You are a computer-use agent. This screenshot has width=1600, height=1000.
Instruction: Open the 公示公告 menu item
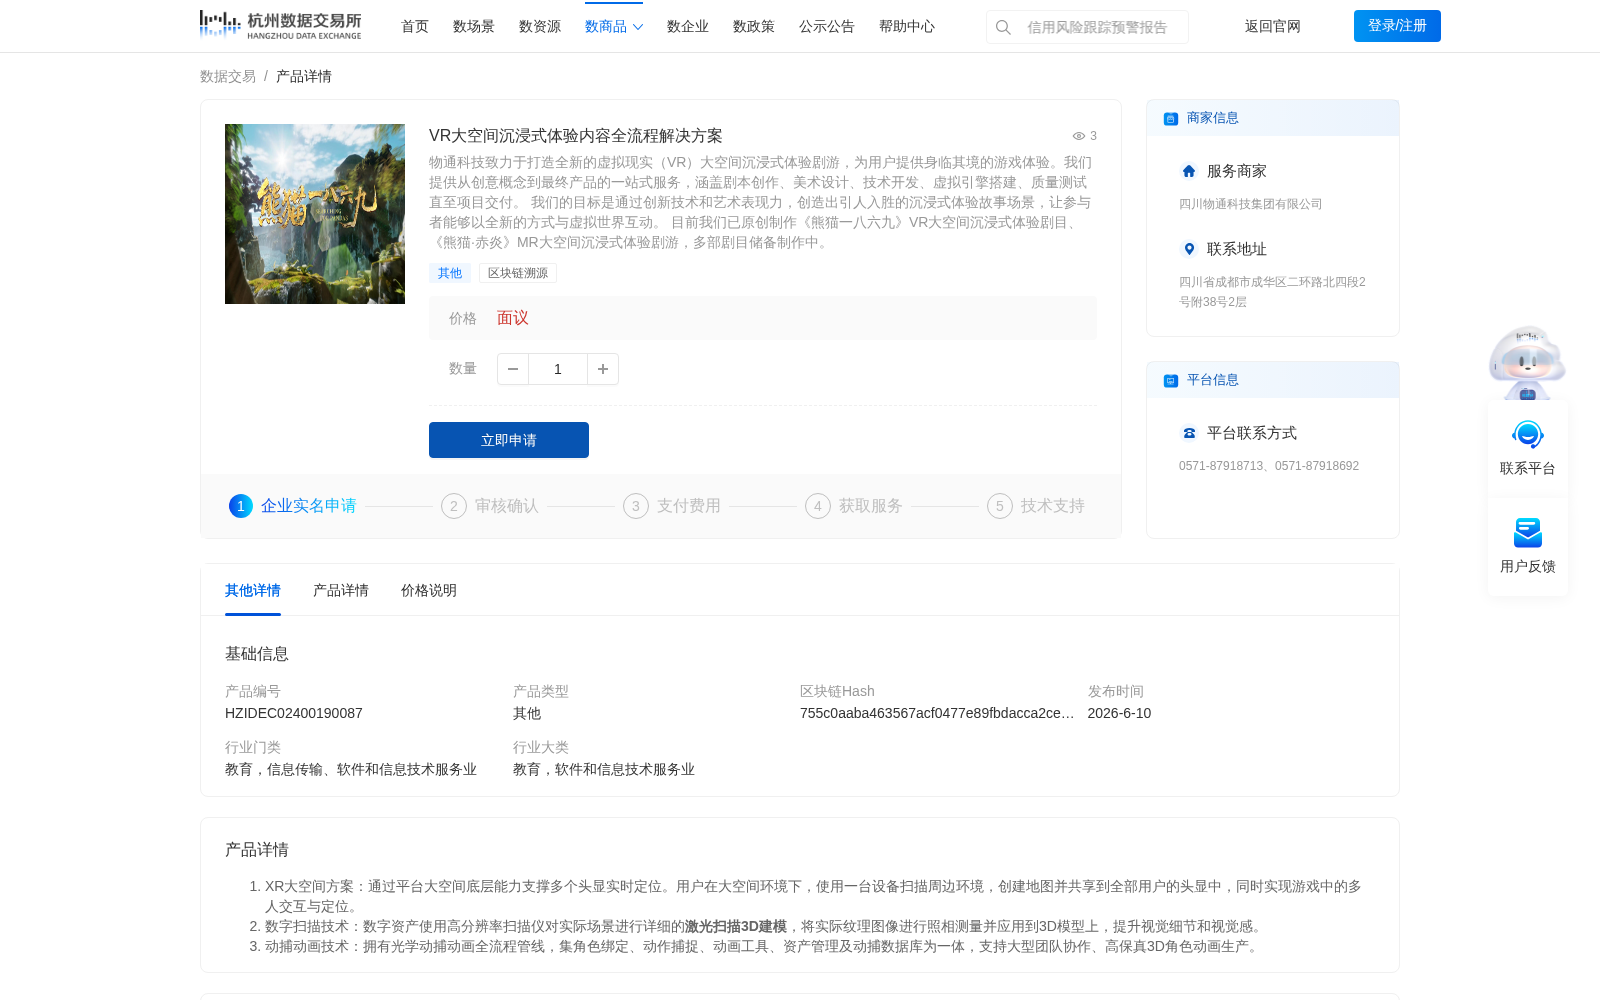click(827, 27)
